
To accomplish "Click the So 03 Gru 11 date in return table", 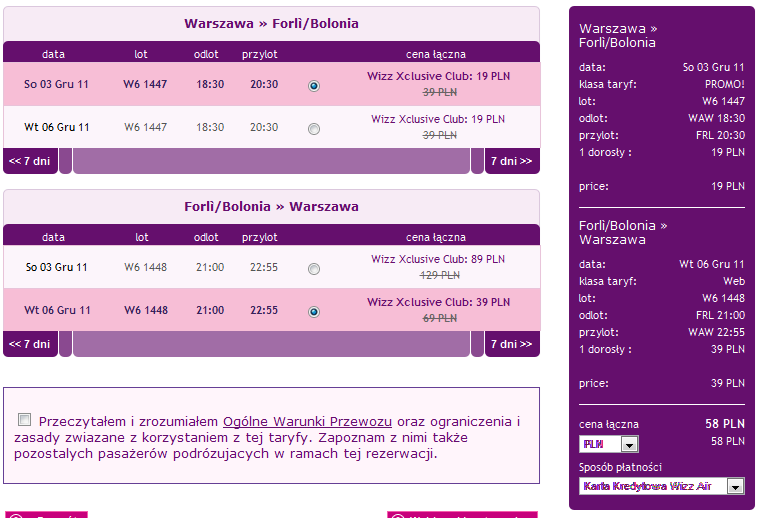I will pyautogui.click(x=56, y=267).
